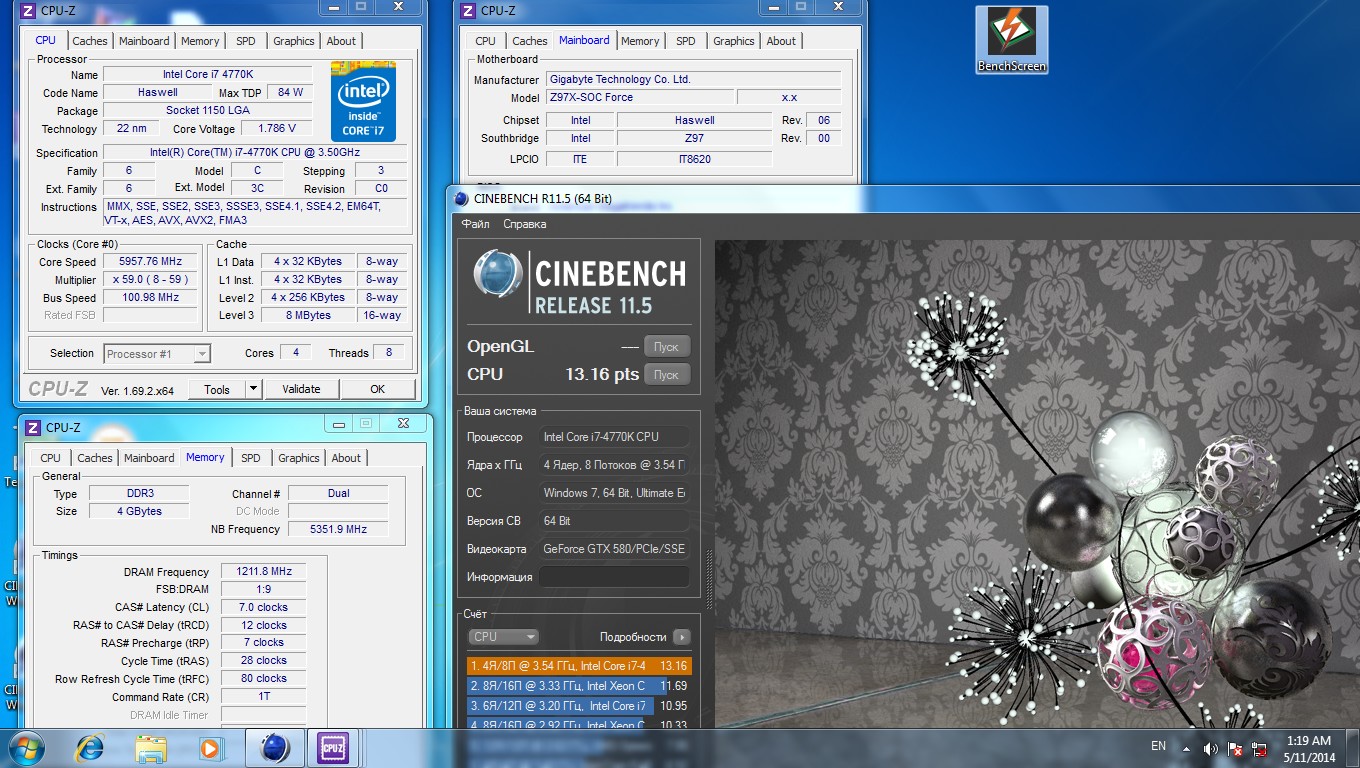Show hidden tray icons arrow
Viewport: 1360px width, 768px height.
coord(1186,748)
